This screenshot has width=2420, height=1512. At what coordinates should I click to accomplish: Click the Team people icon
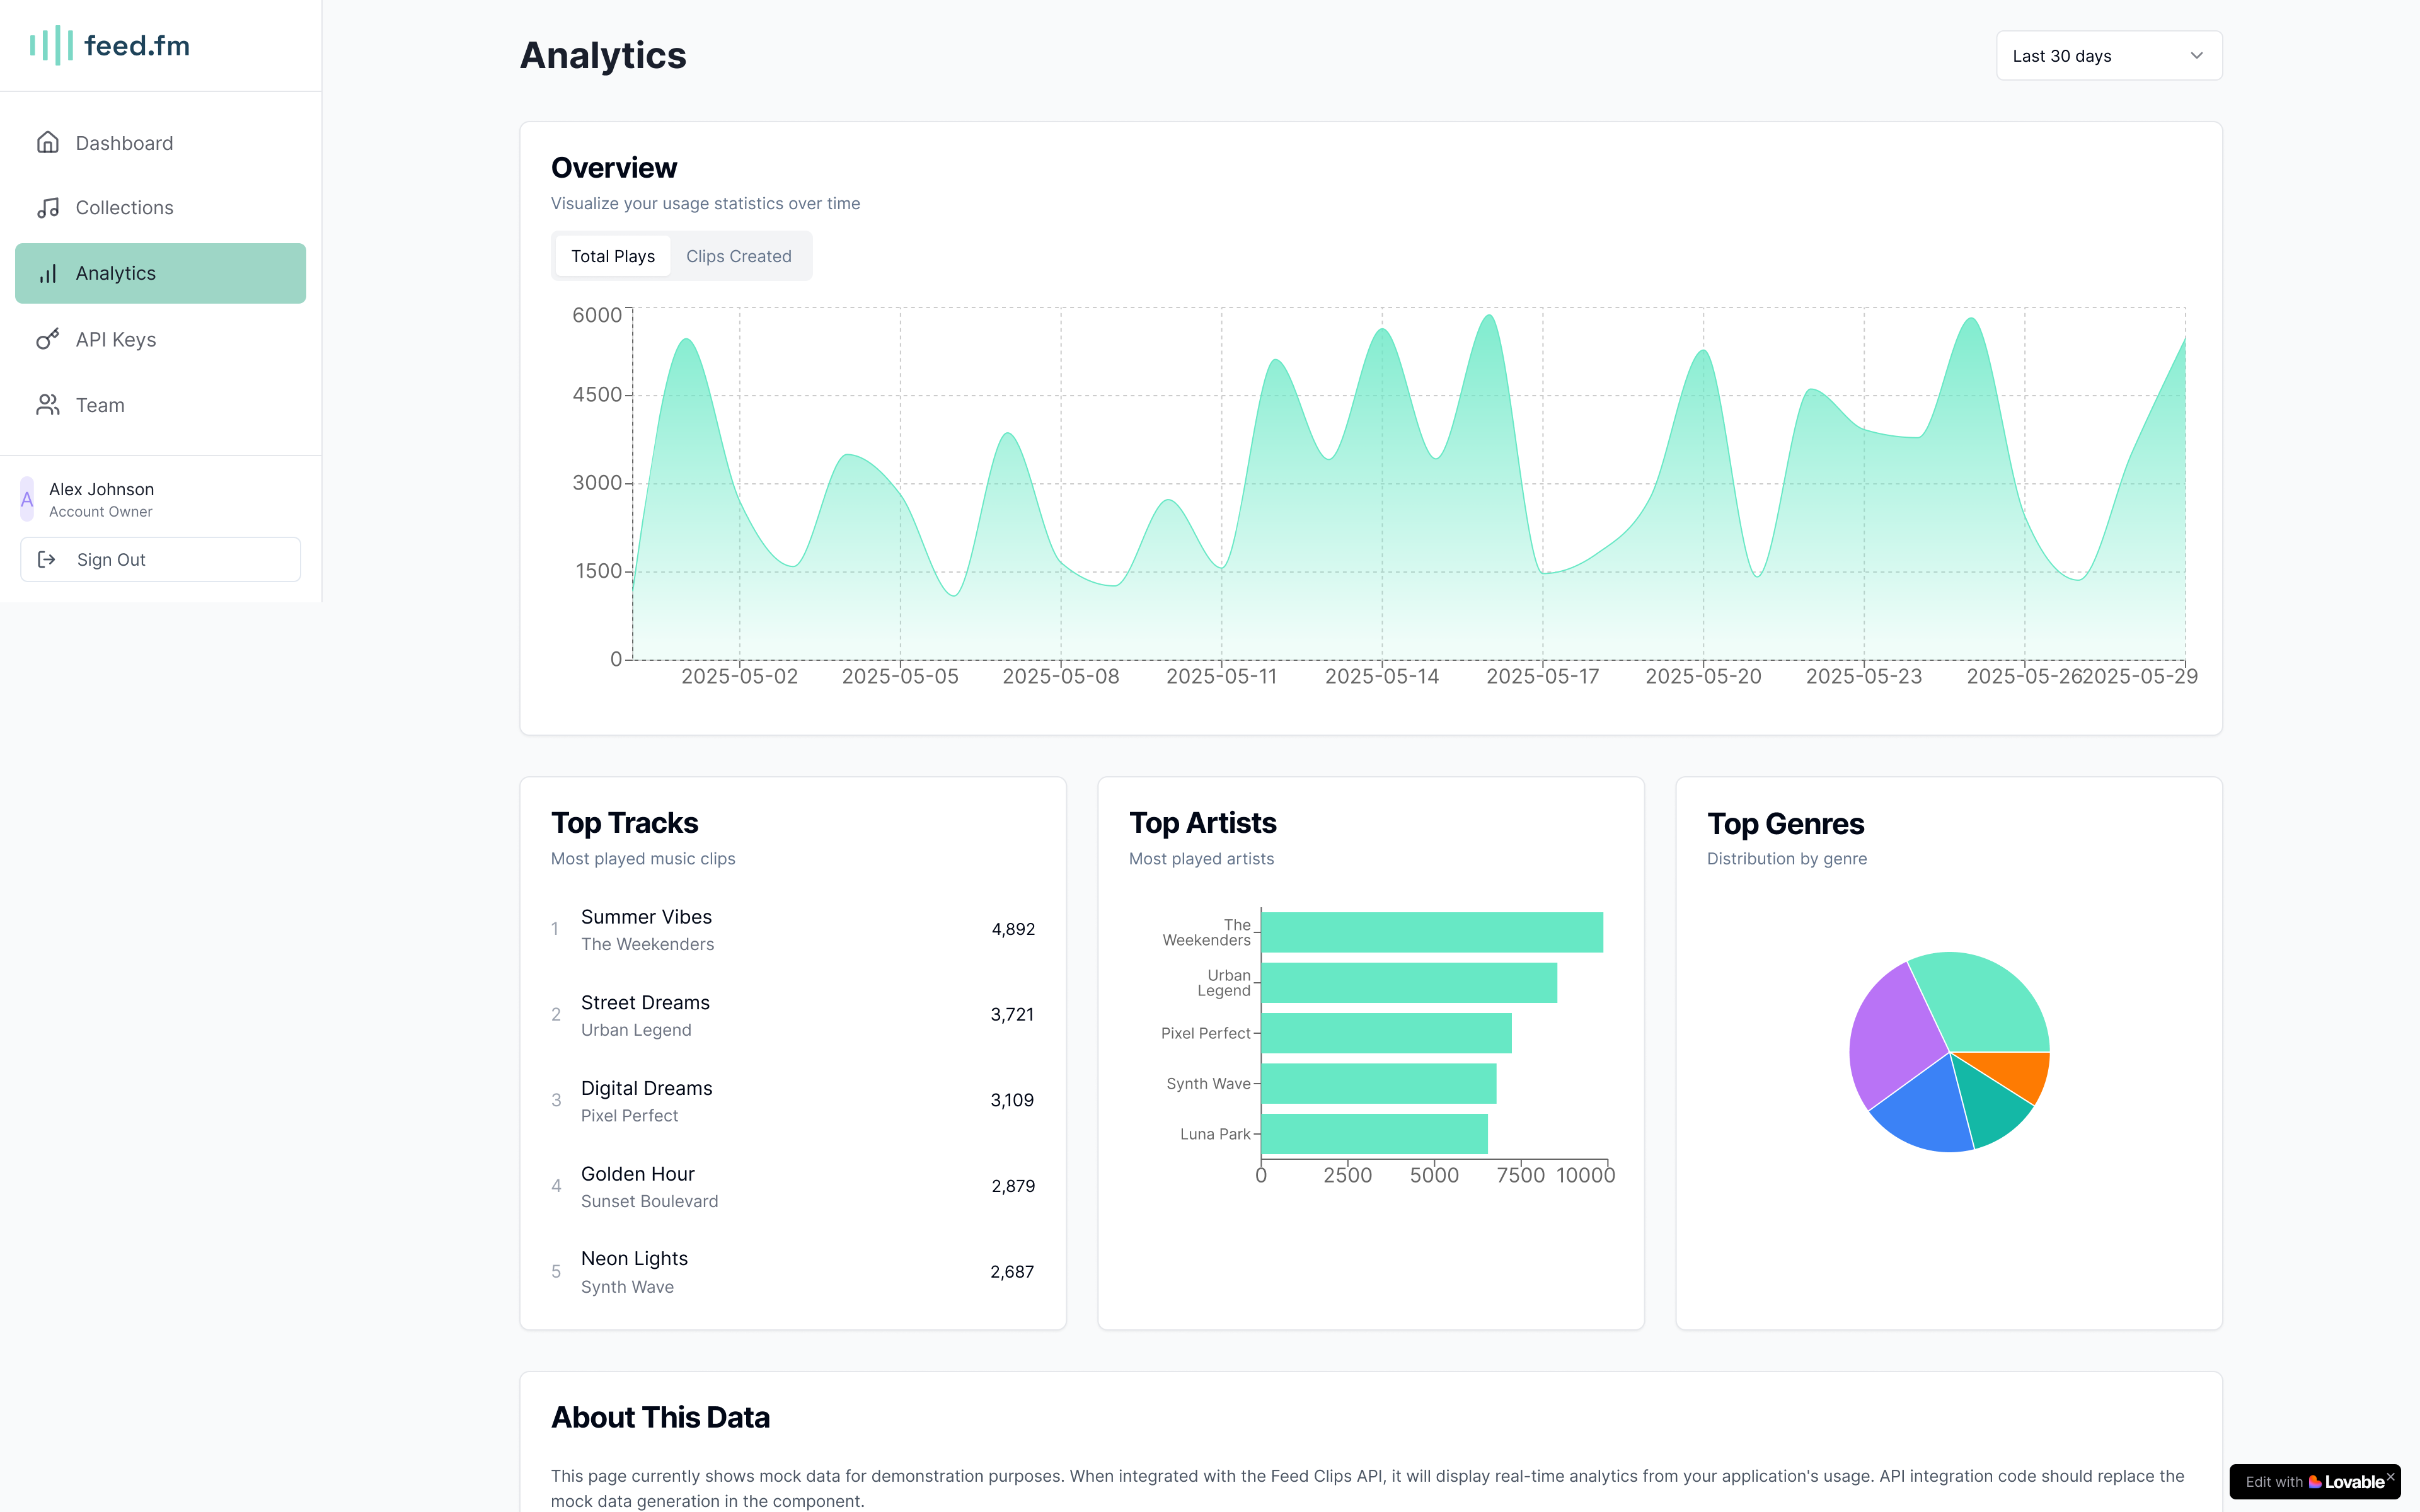(x=47, y=405)
